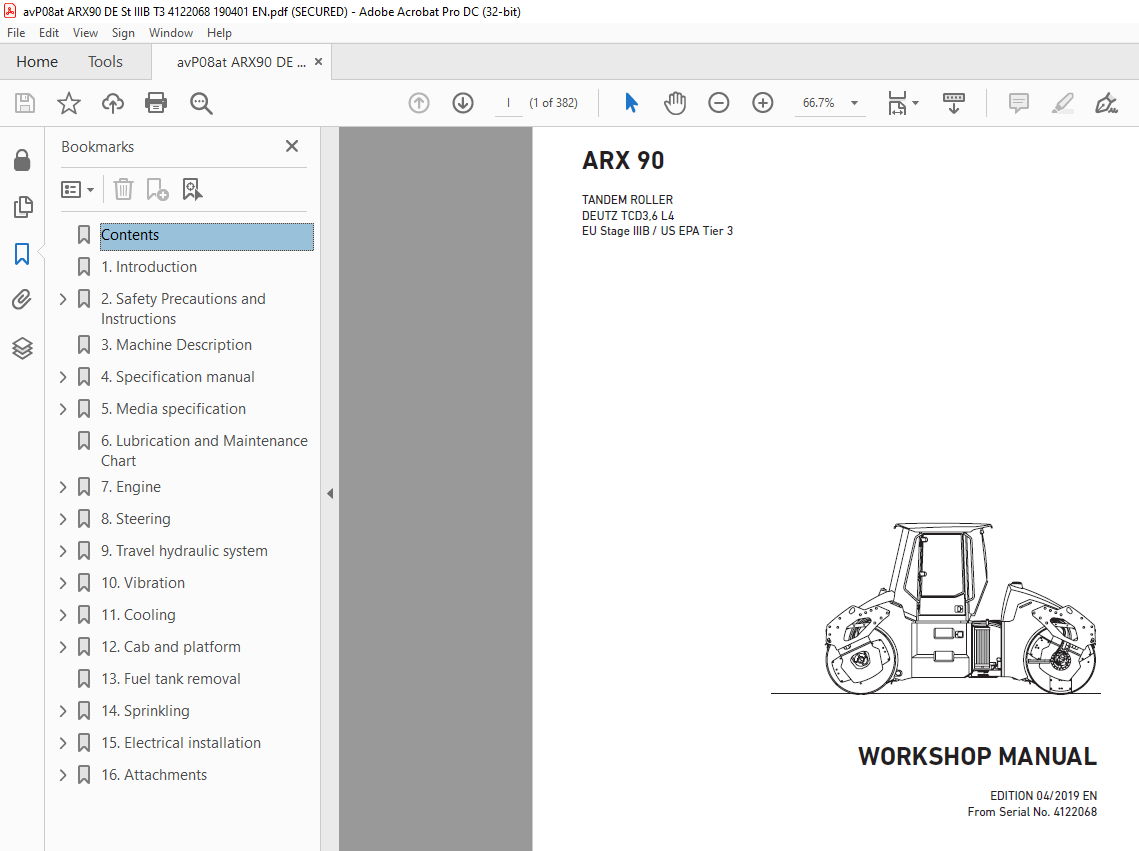Go to next page arrow
Image resolution: width=1139 pixels, height=851 pixels.
tap(463, 103)
